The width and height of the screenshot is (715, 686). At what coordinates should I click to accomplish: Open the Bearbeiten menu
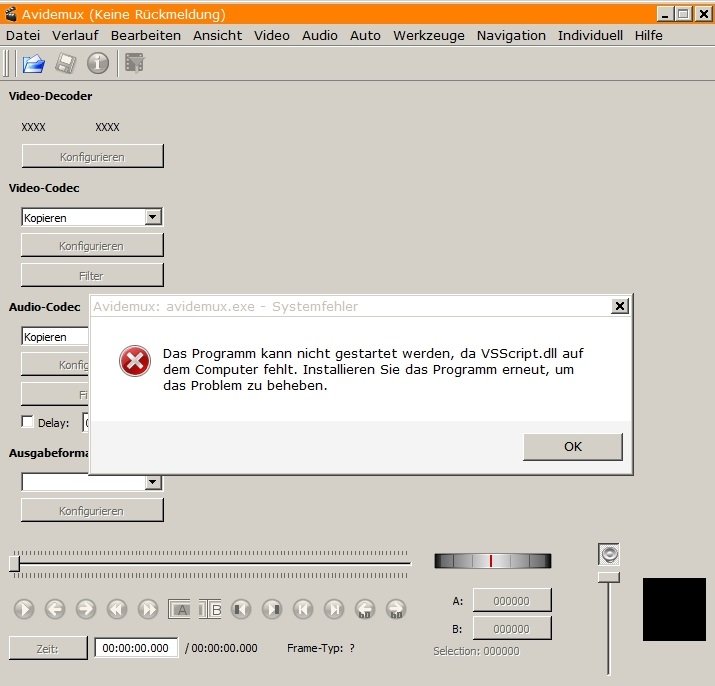pyautogui.click(x=145, y=36)
